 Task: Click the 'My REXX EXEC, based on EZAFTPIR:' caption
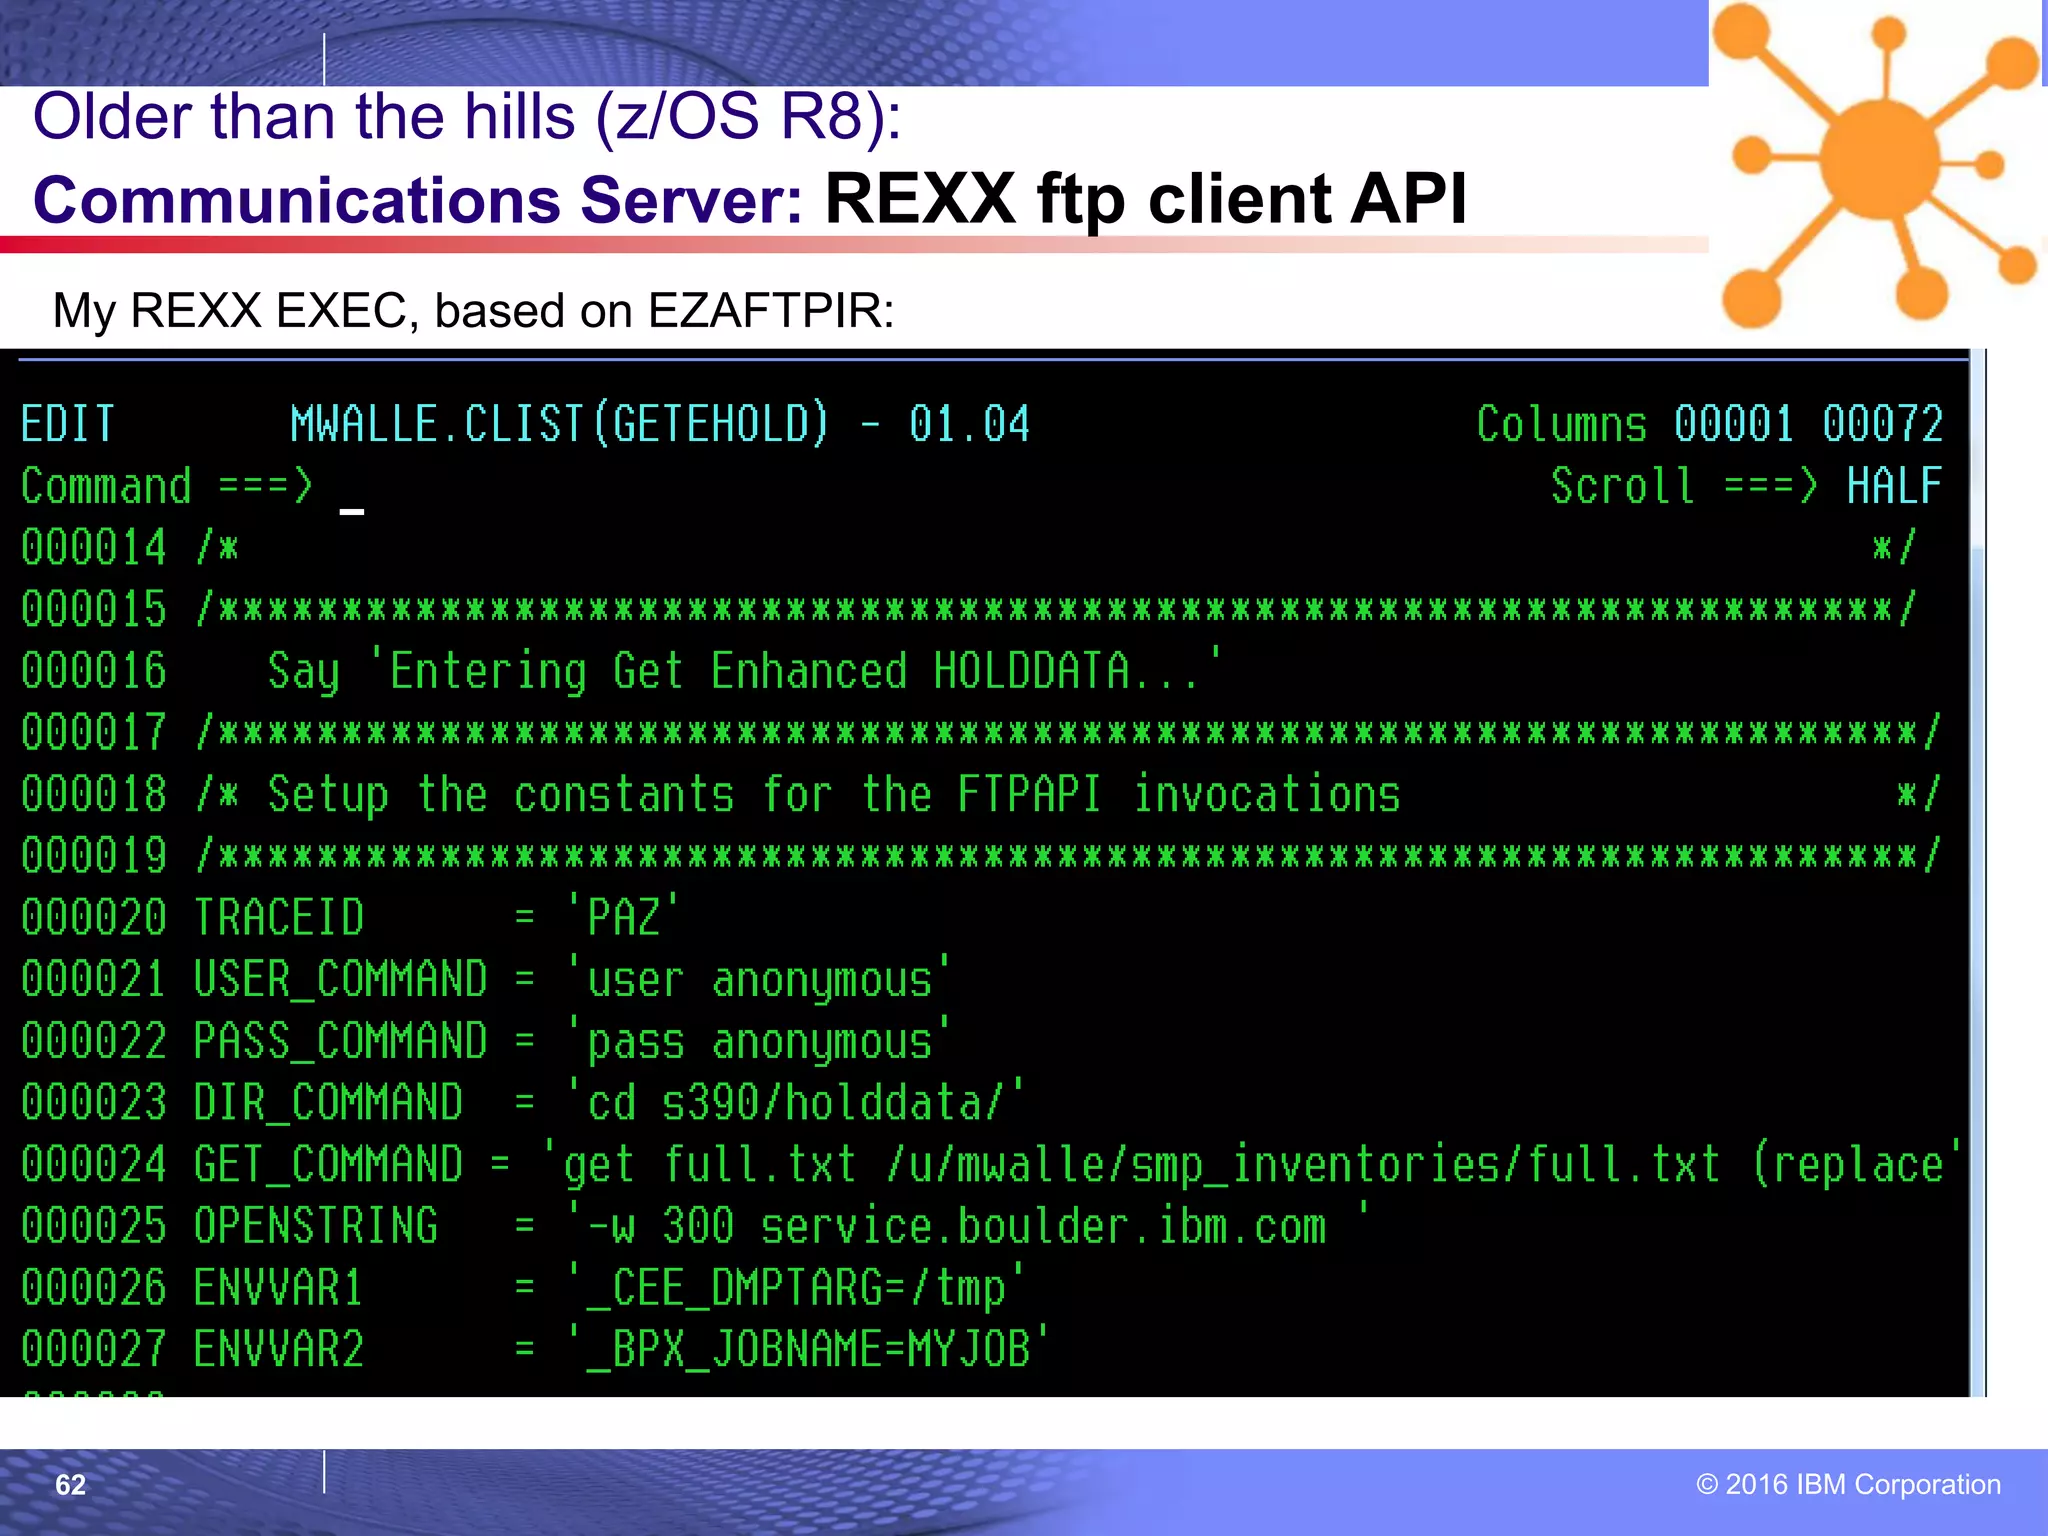[474, 311]
